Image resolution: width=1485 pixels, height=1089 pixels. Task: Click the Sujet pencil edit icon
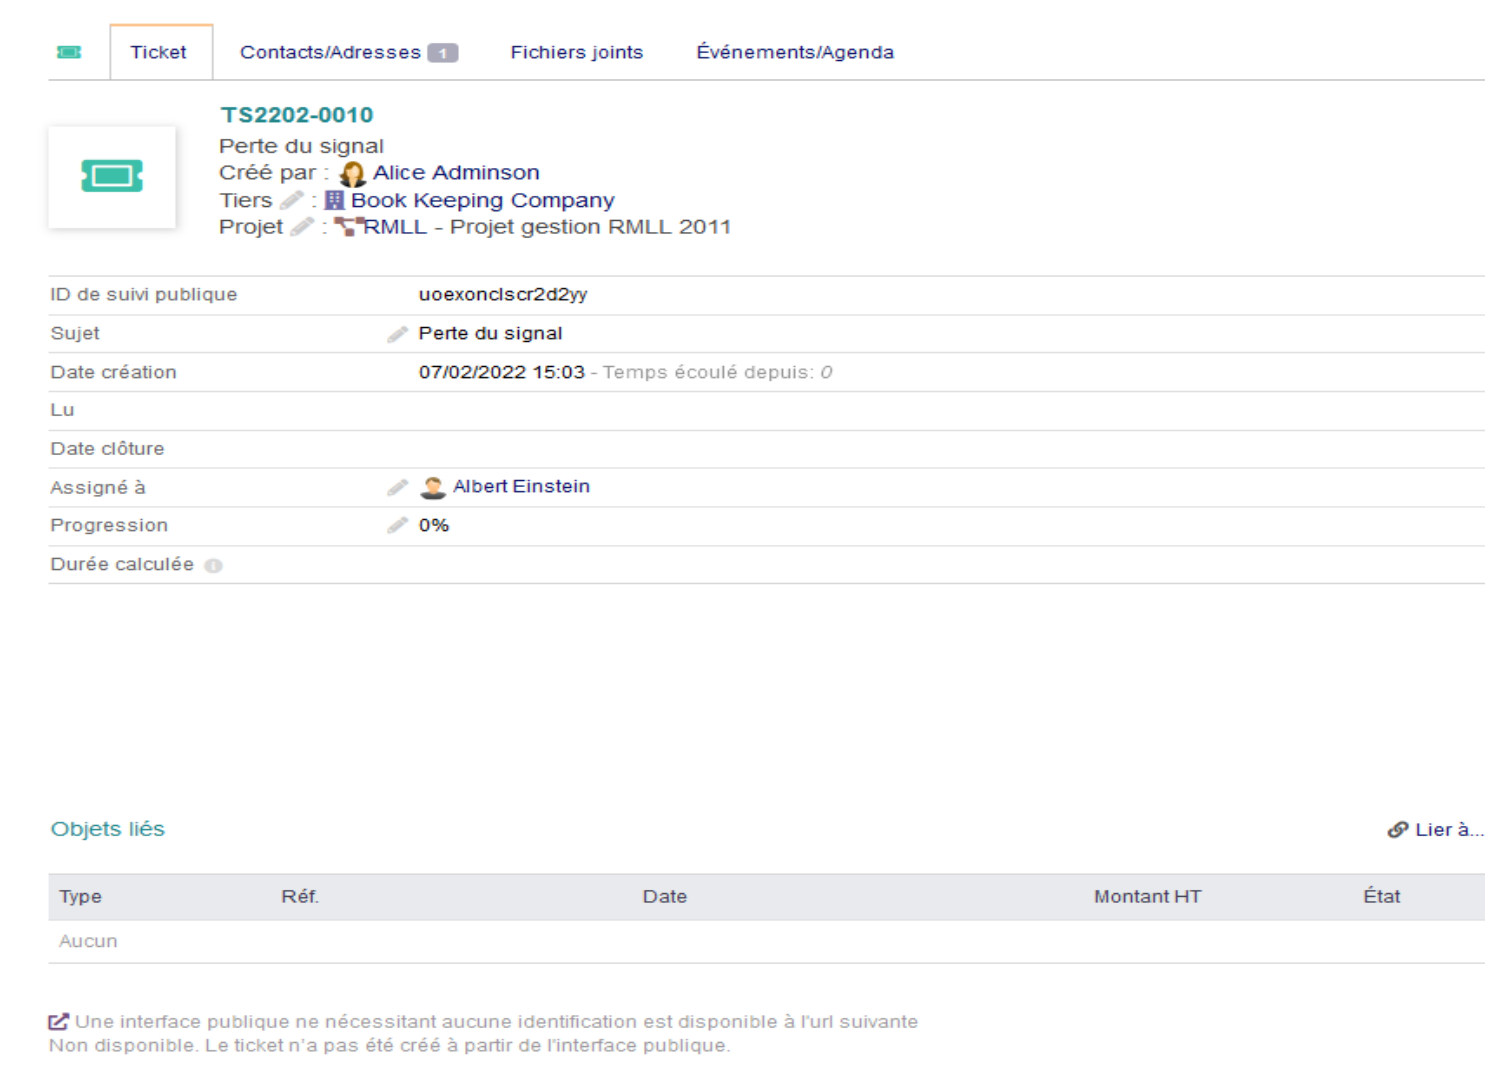(x=398, y=334)
